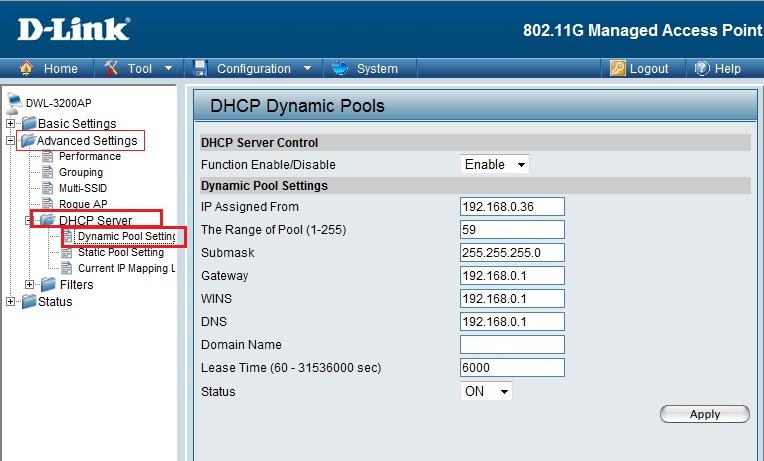Click the Apply button
Viewport: 764px width, 461px height.
(705, 414)
